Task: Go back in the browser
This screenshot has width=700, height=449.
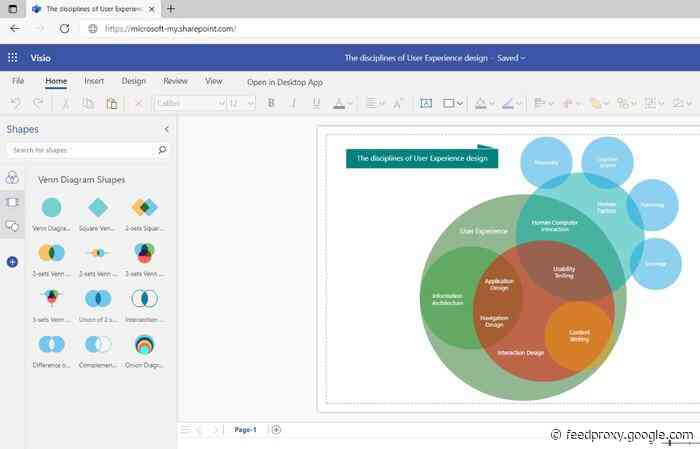Action: [x=15, y=29]
